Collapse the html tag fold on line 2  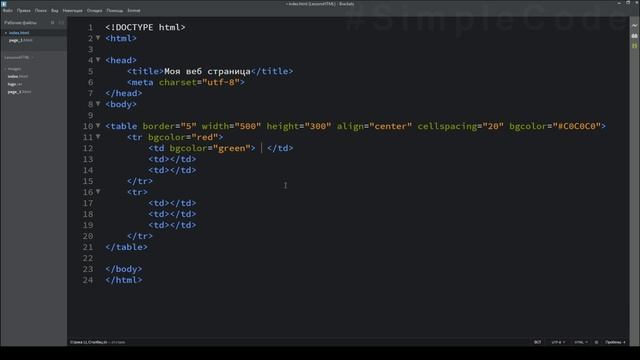point(98,38)
